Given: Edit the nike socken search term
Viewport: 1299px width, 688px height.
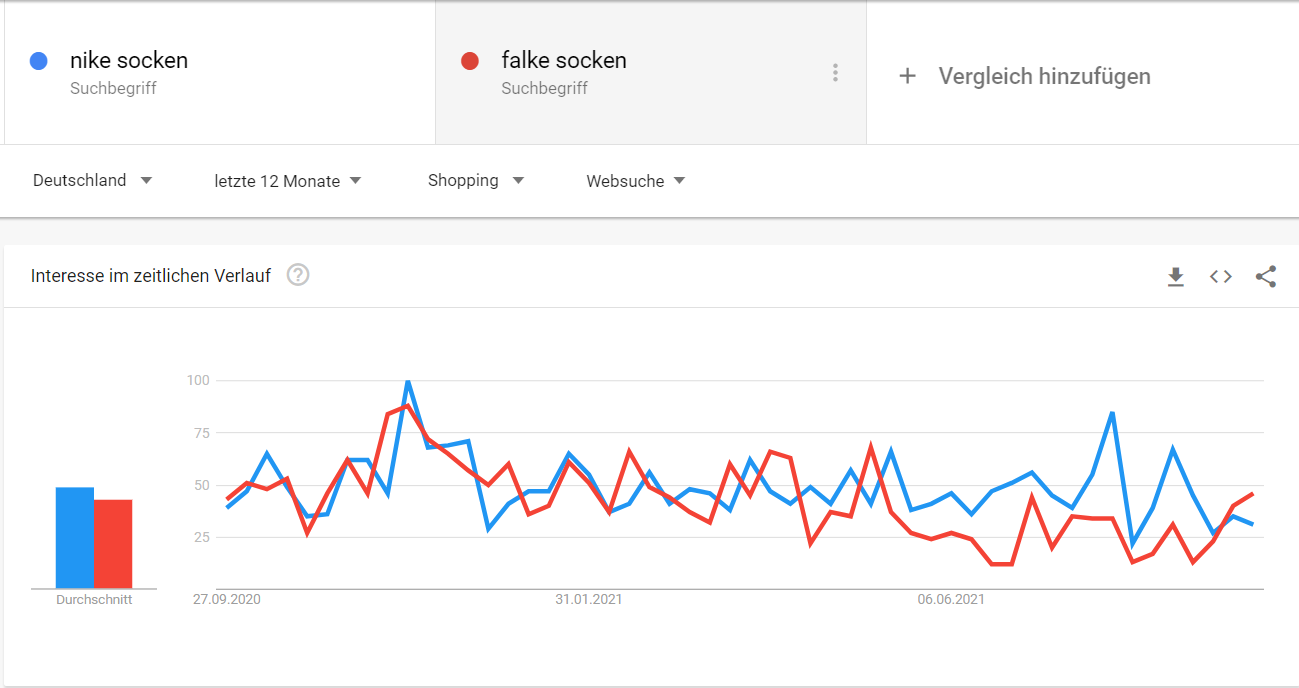Looking at the screenshot, I should click(x=129, y=60).
